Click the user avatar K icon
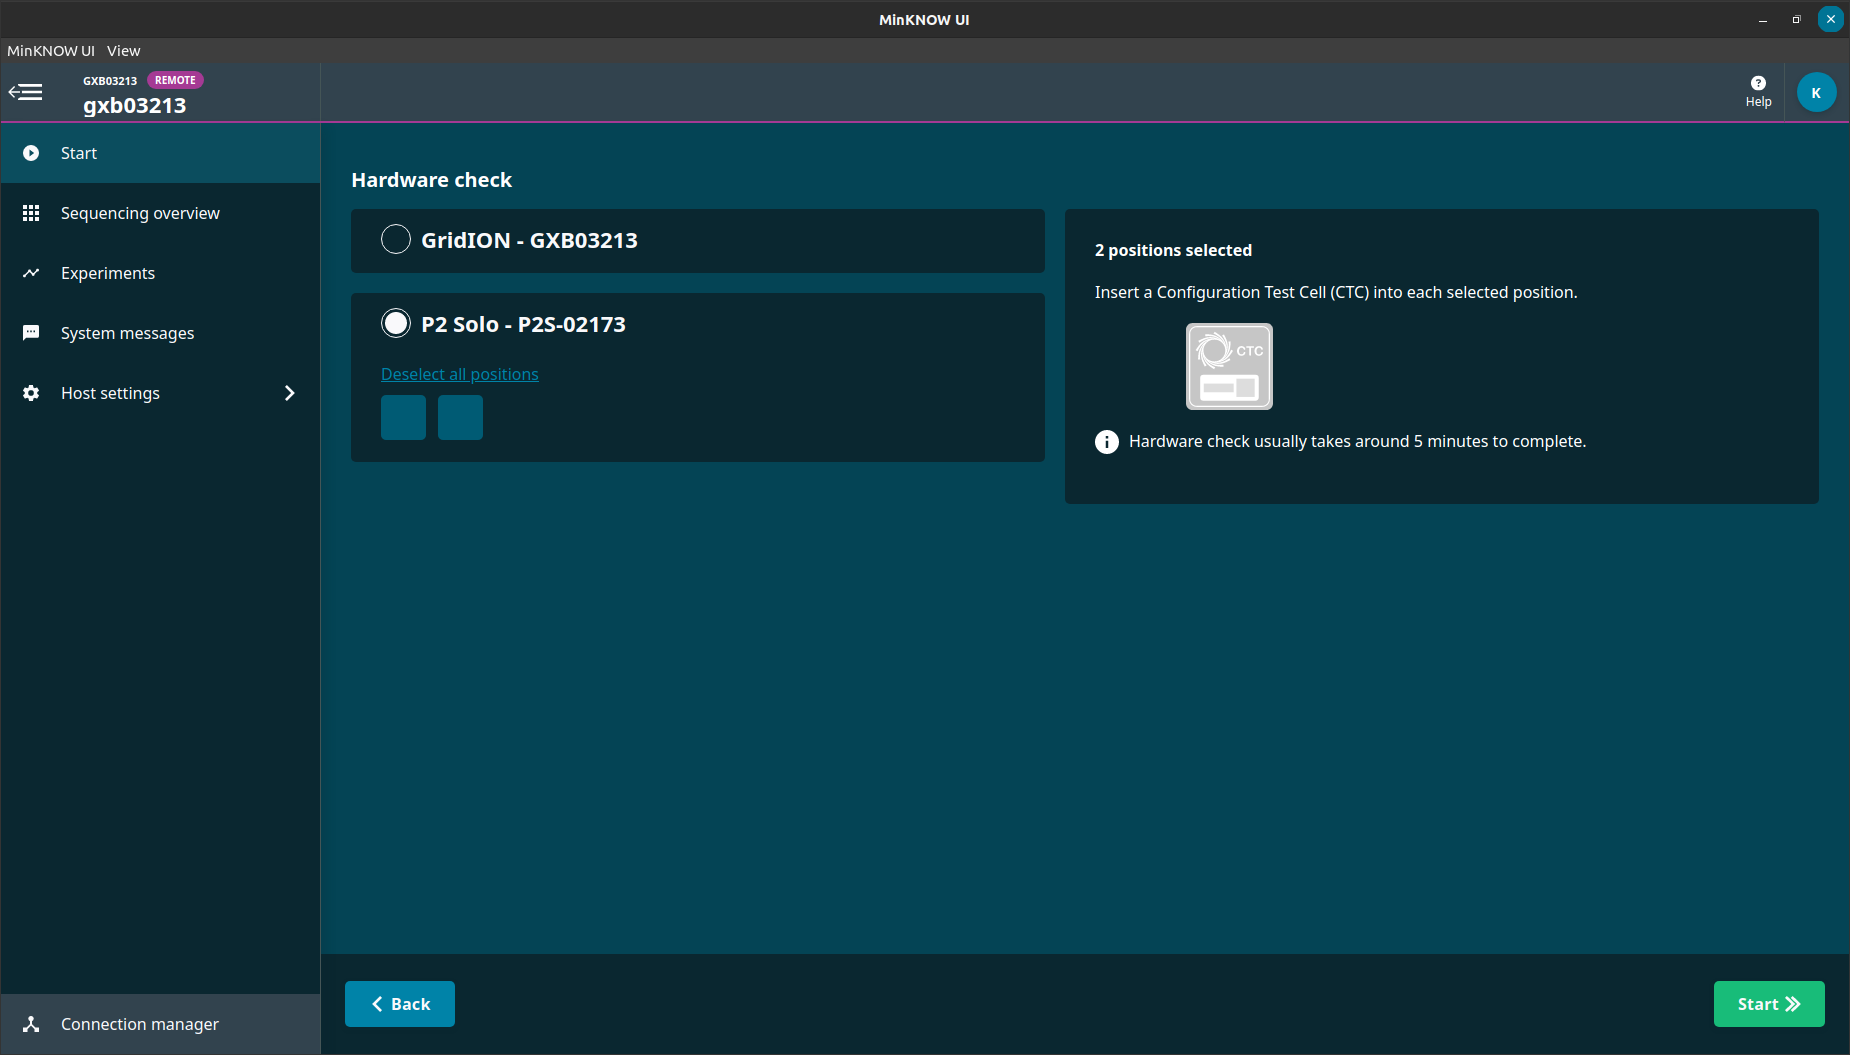The width and height of the screenshot is (1850, 1055). coord(1816,93)
